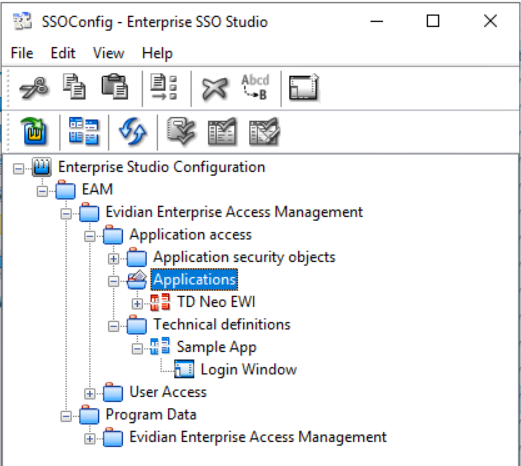Collapse the Sample App node
Screen dimensions: 521x466
pyautogui.click(x=137, y=349)
